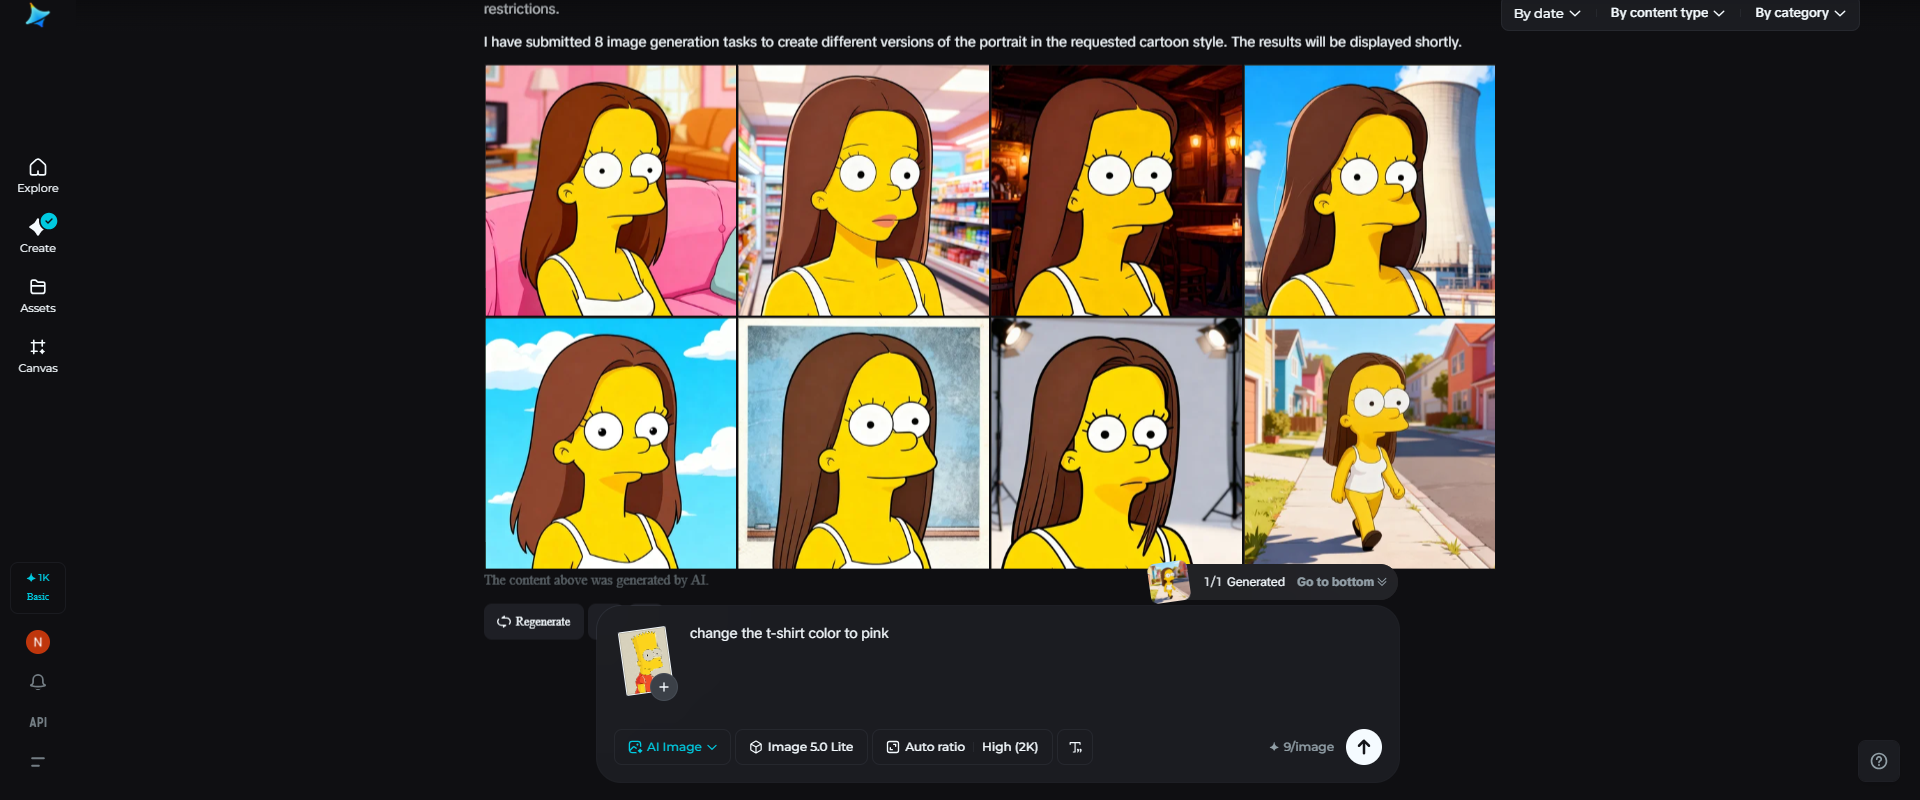
Task: Open the photo studio lights portrait
Action: (1117, 444)
